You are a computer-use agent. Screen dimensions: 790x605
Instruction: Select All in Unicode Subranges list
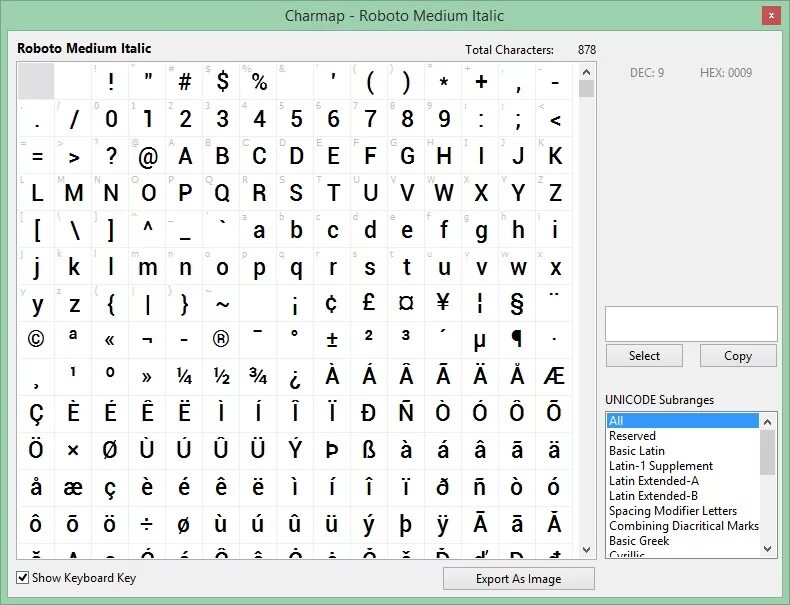click(683, 421)
